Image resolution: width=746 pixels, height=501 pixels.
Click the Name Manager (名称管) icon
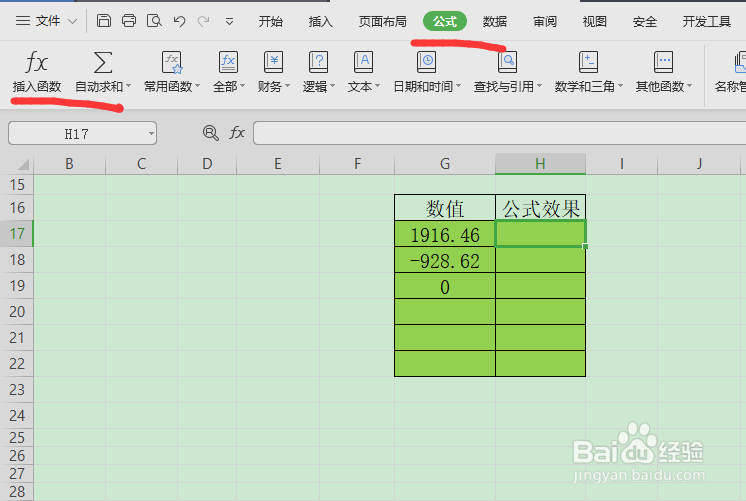pyautogui.click(x=739, y=62)
